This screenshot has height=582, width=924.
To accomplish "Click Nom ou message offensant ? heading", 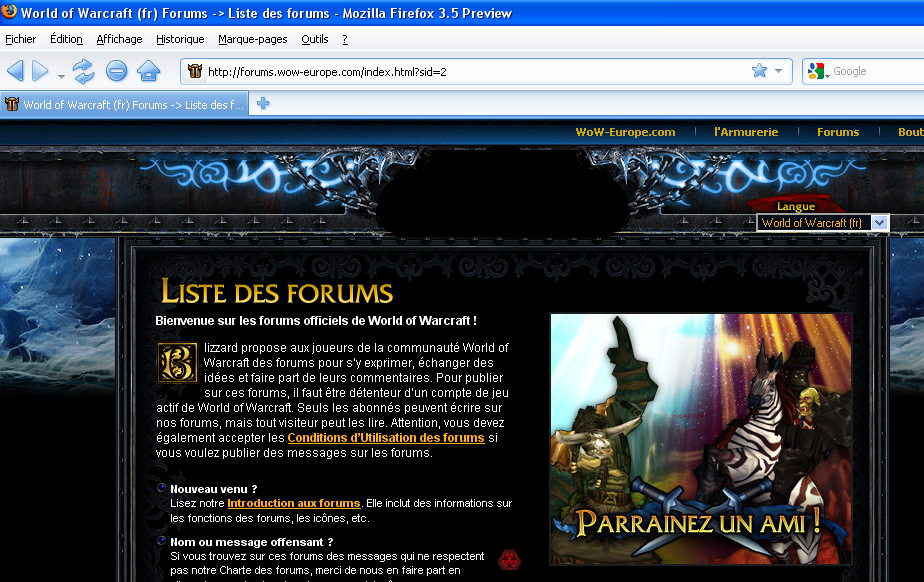I will pyautogui.click(x=252, y=542).
